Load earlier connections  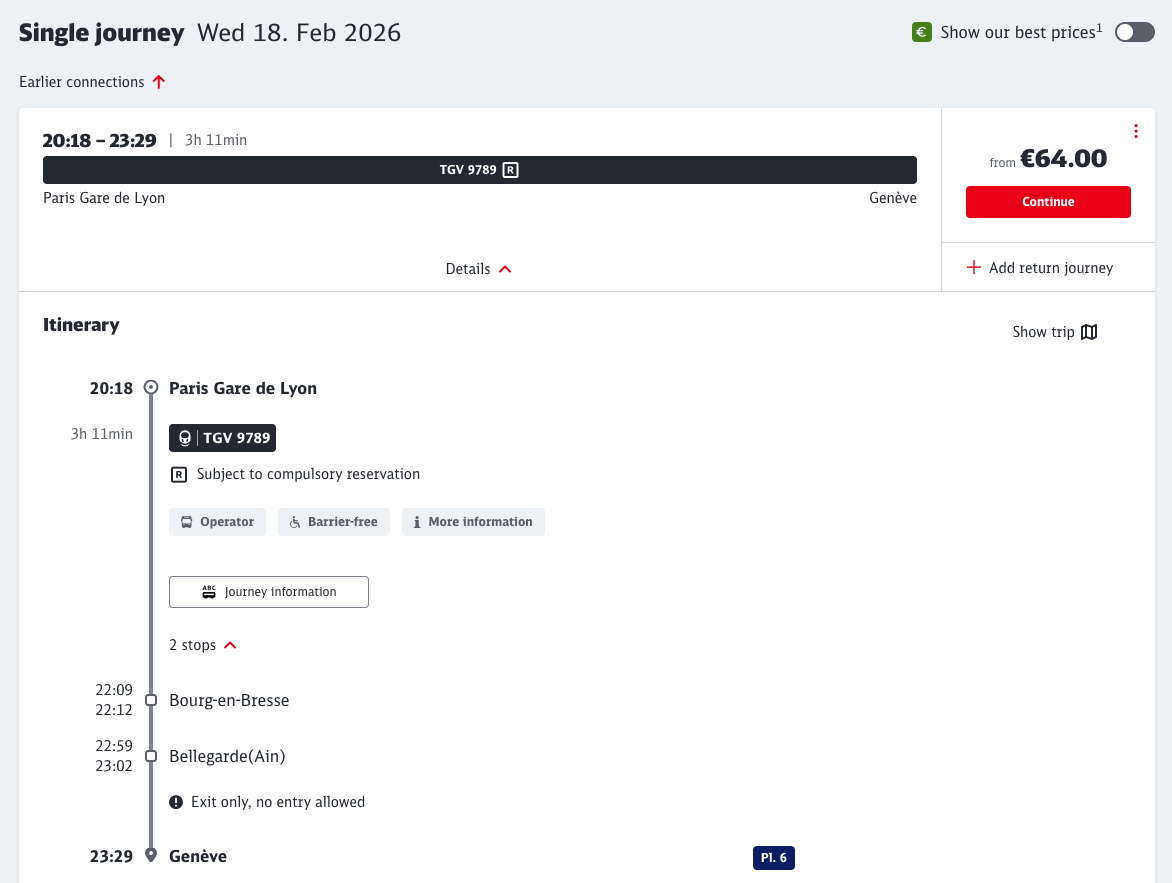92,82
